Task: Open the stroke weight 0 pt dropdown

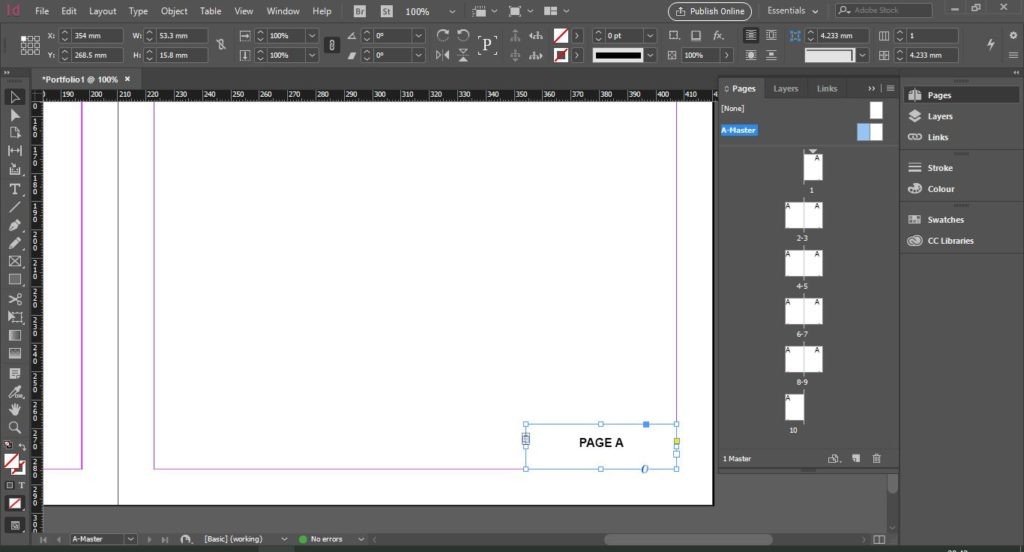Action: pyautogui.click(x=649, y=35)
